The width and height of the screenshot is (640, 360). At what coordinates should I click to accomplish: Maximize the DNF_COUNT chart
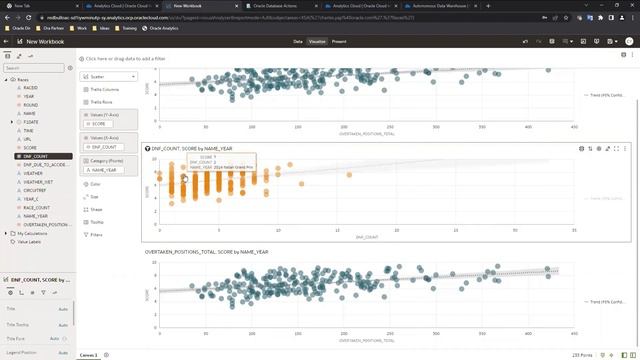point(616,149)
